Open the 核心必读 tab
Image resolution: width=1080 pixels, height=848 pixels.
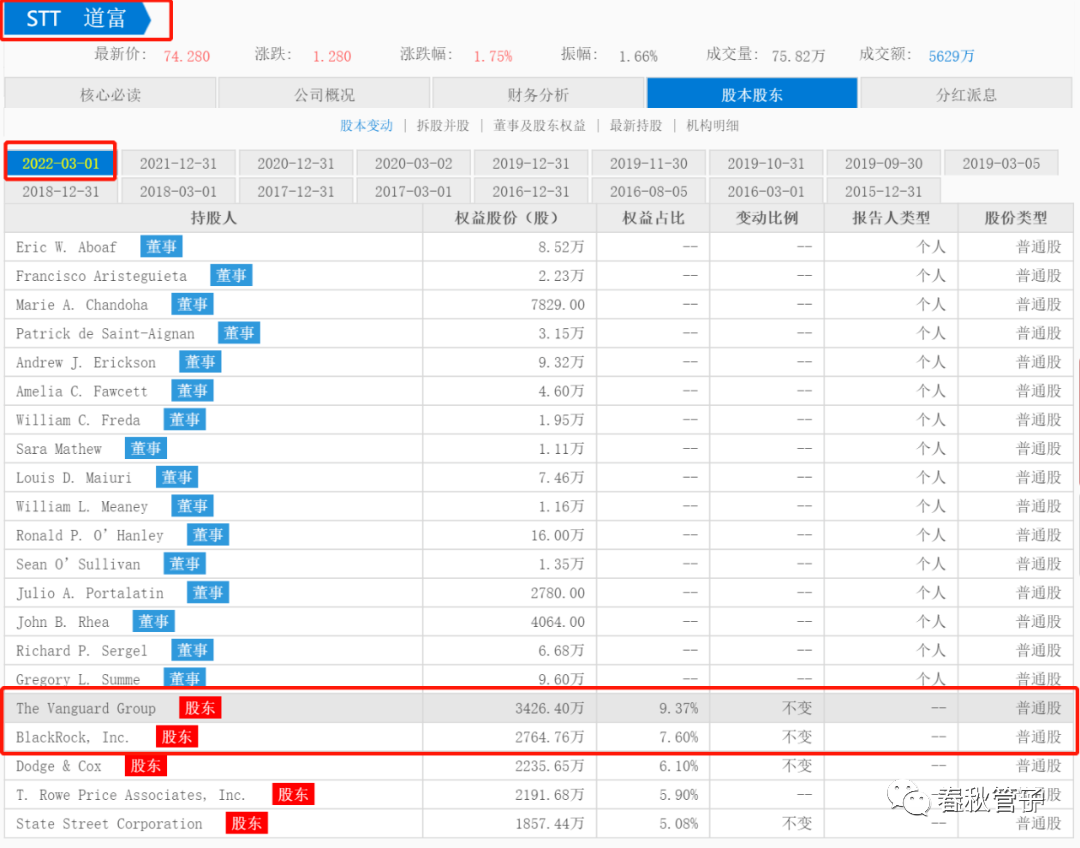pyautogui.click(x=110, y=94)
